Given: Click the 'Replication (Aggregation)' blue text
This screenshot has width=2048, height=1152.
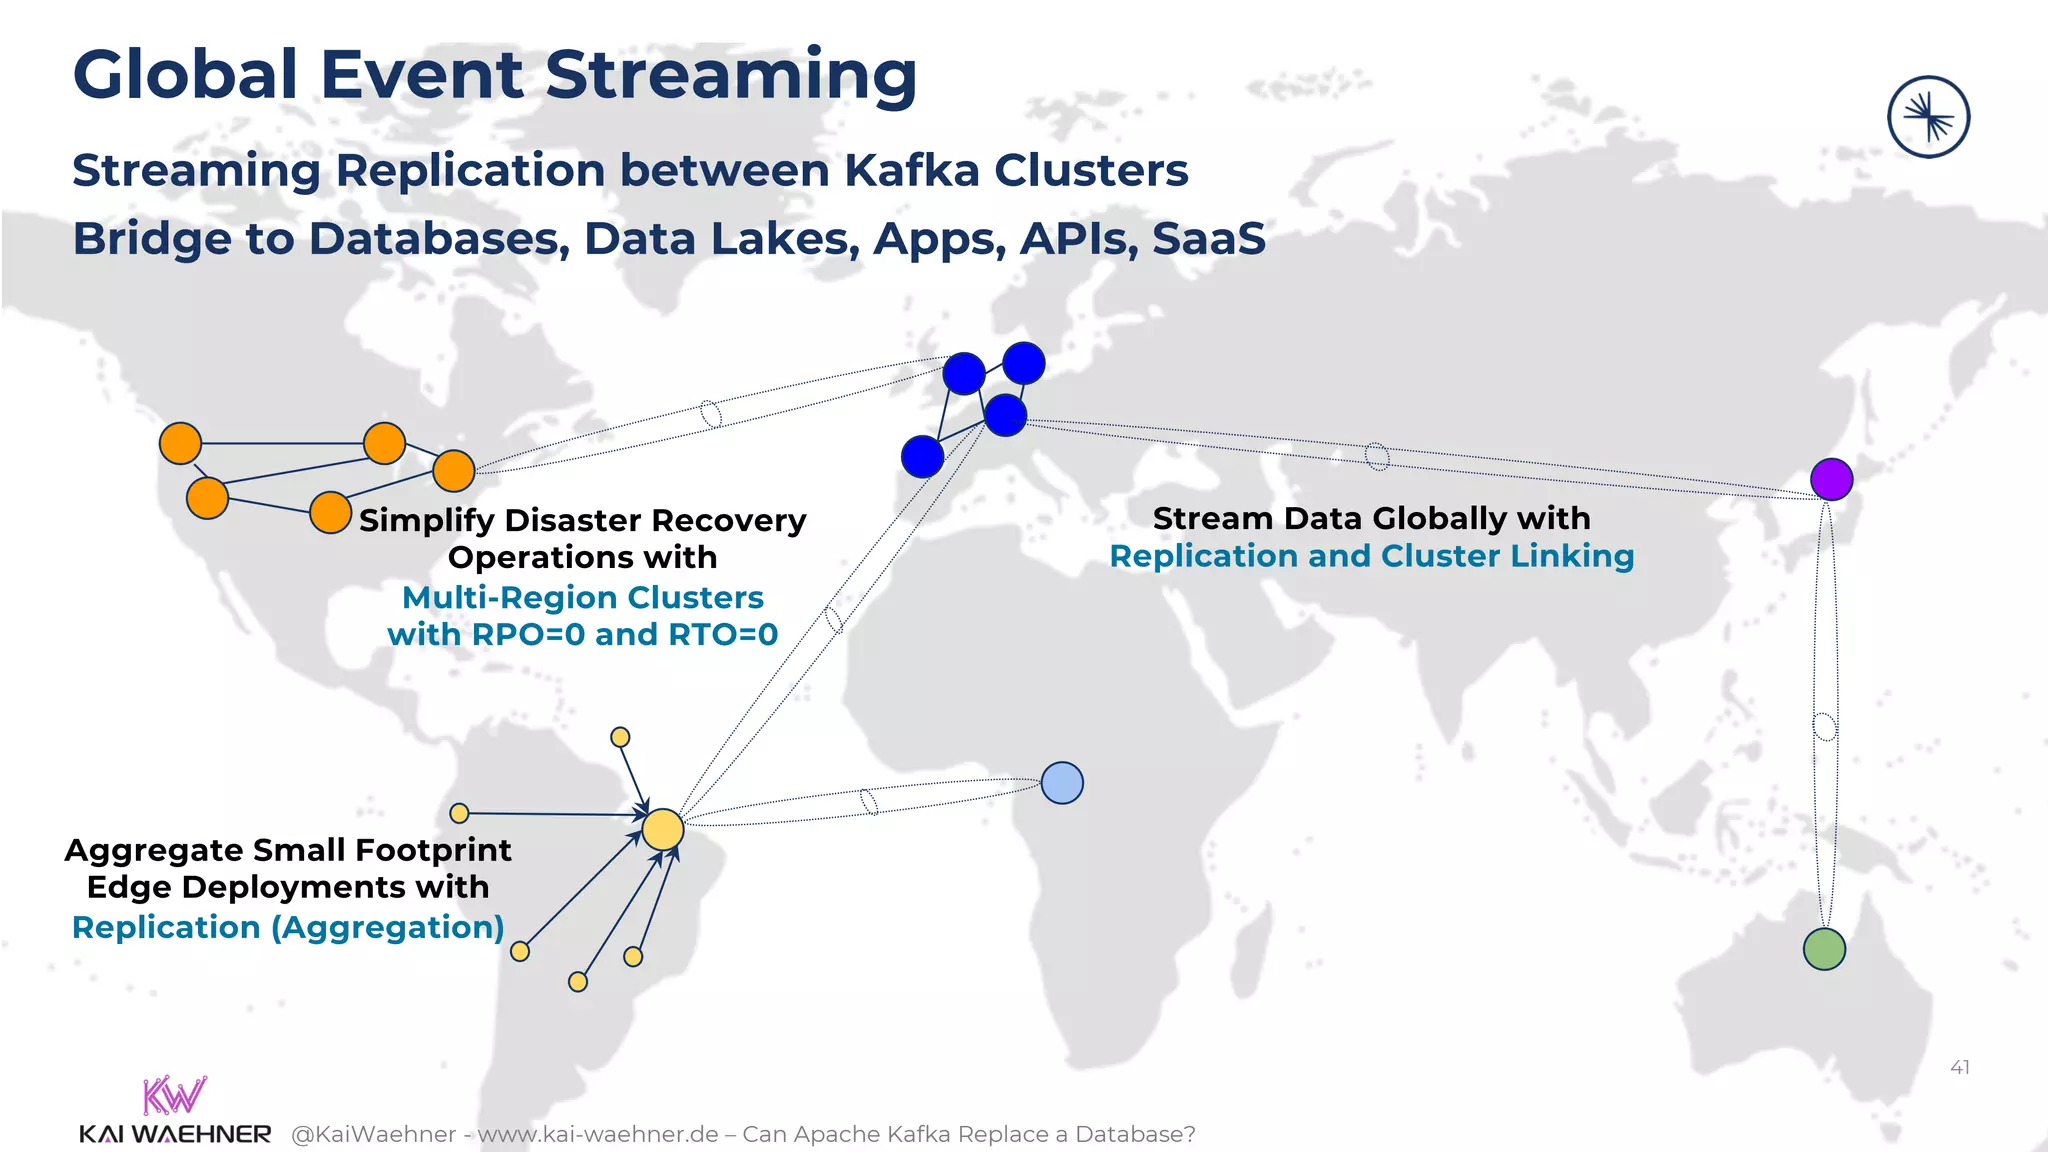Looking at the screenshot, I should pos(288,927).
